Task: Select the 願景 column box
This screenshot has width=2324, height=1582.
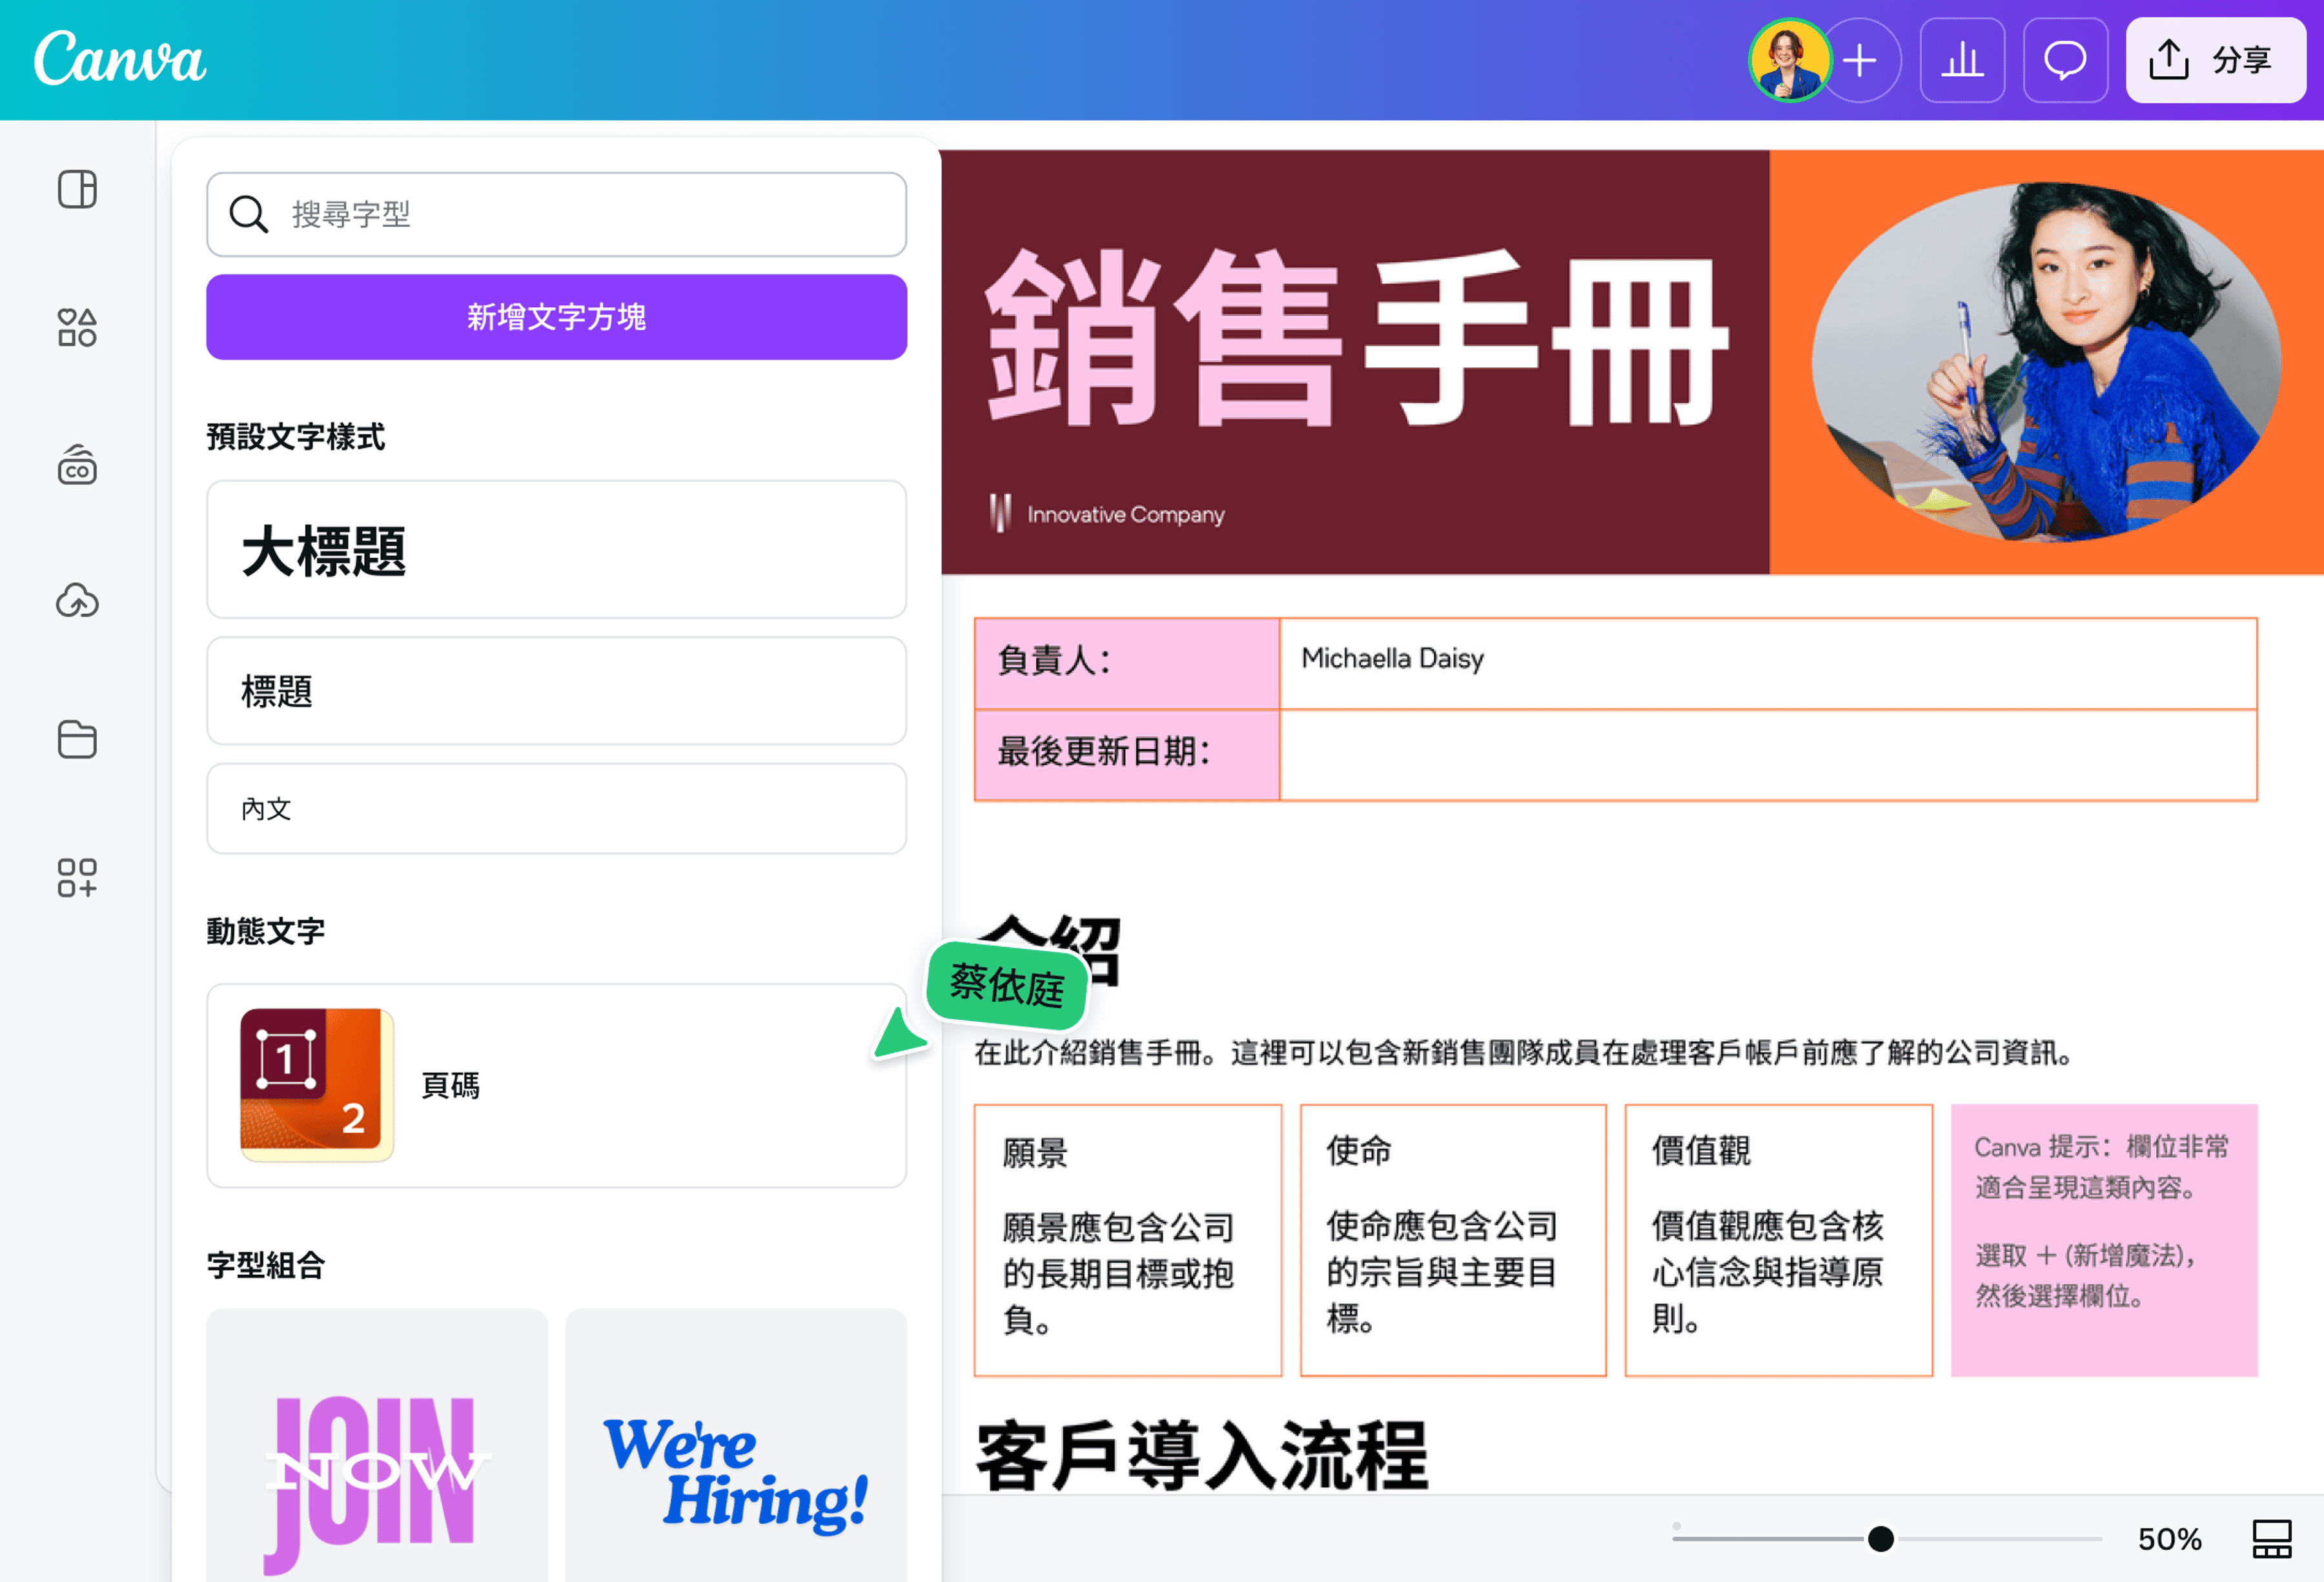Action: 1128,1240
